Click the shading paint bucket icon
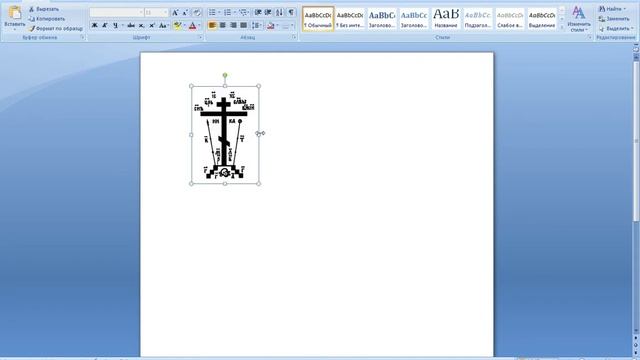 point(270,25)
